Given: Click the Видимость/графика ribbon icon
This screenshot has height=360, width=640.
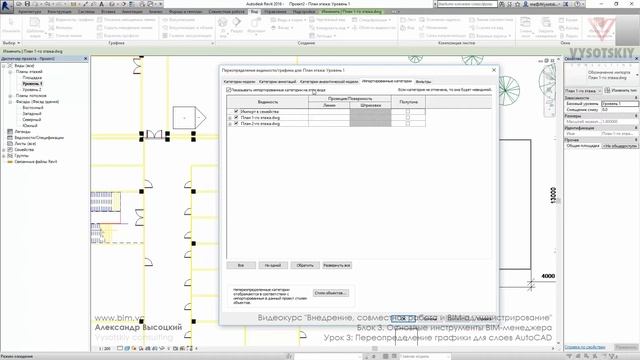Looking at the screenshot, I should [51, 20].
